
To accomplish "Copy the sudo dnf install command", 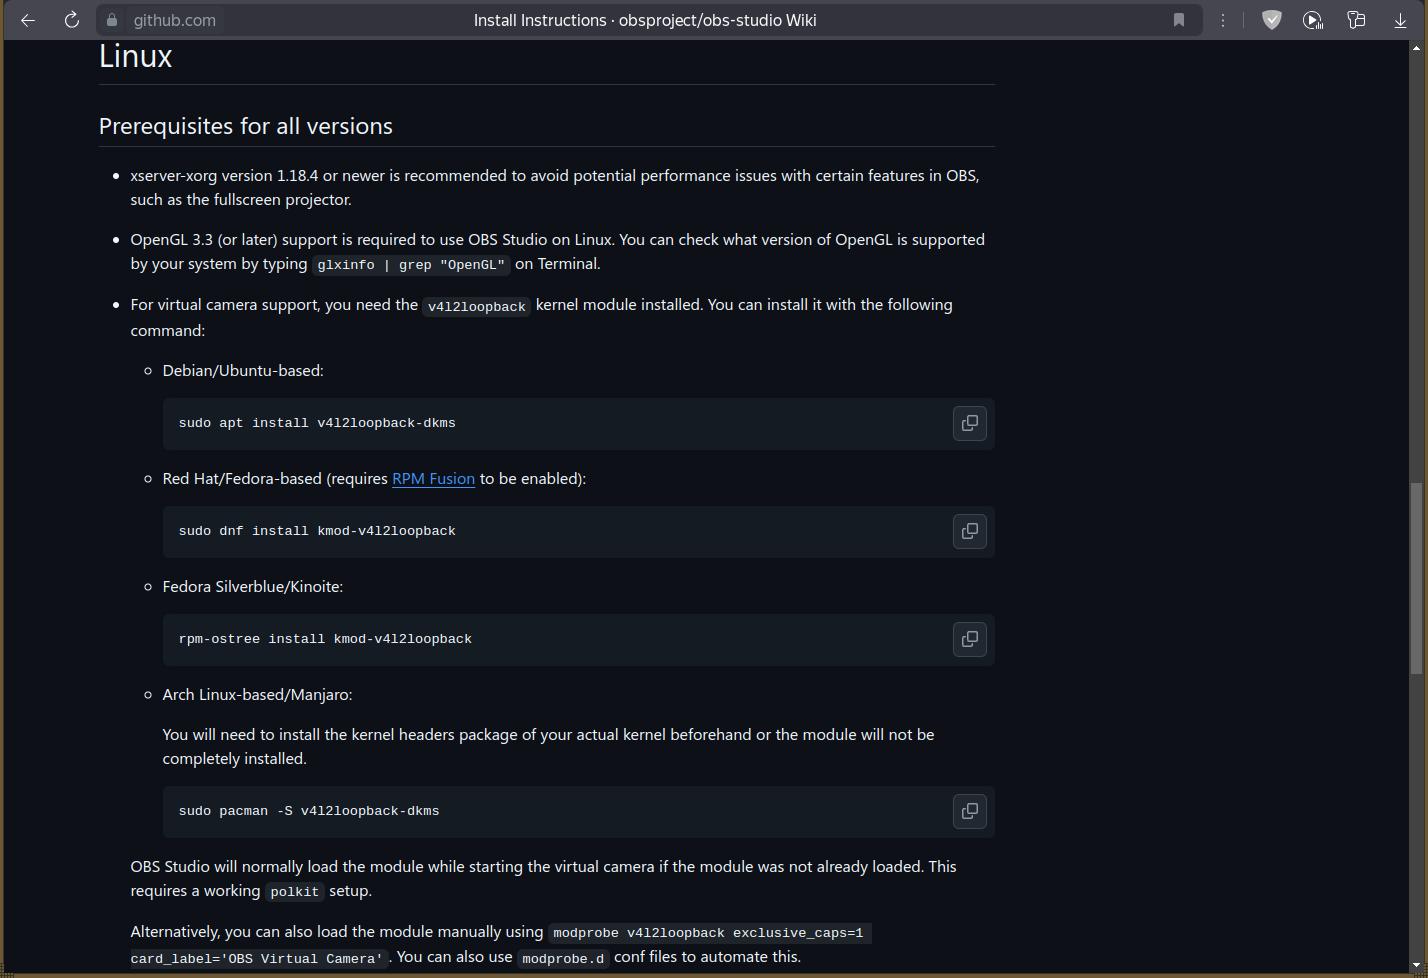I will (x=969, y=531).
